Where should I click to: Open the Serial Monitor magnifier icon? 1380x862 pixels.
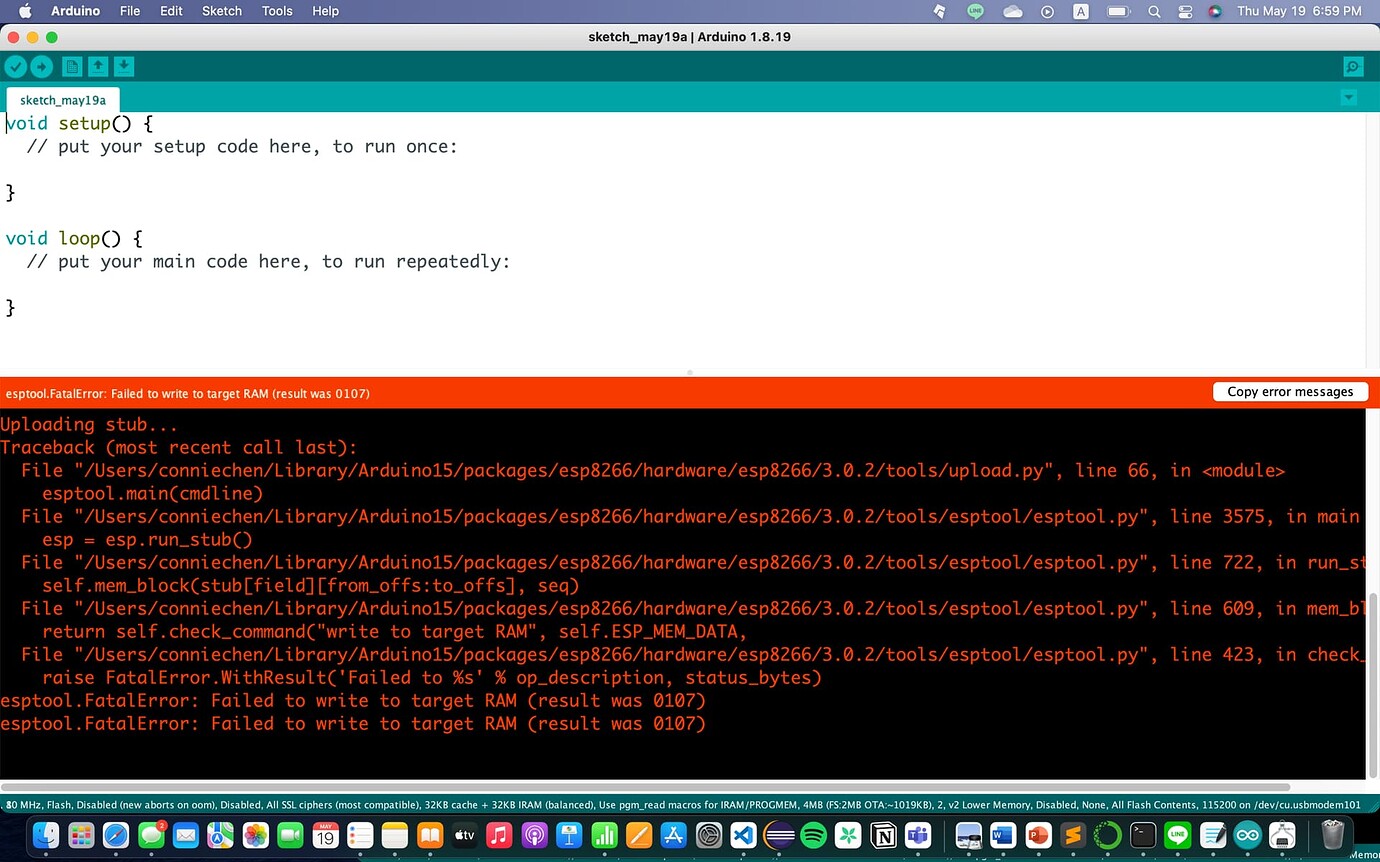click(1353, 66)
